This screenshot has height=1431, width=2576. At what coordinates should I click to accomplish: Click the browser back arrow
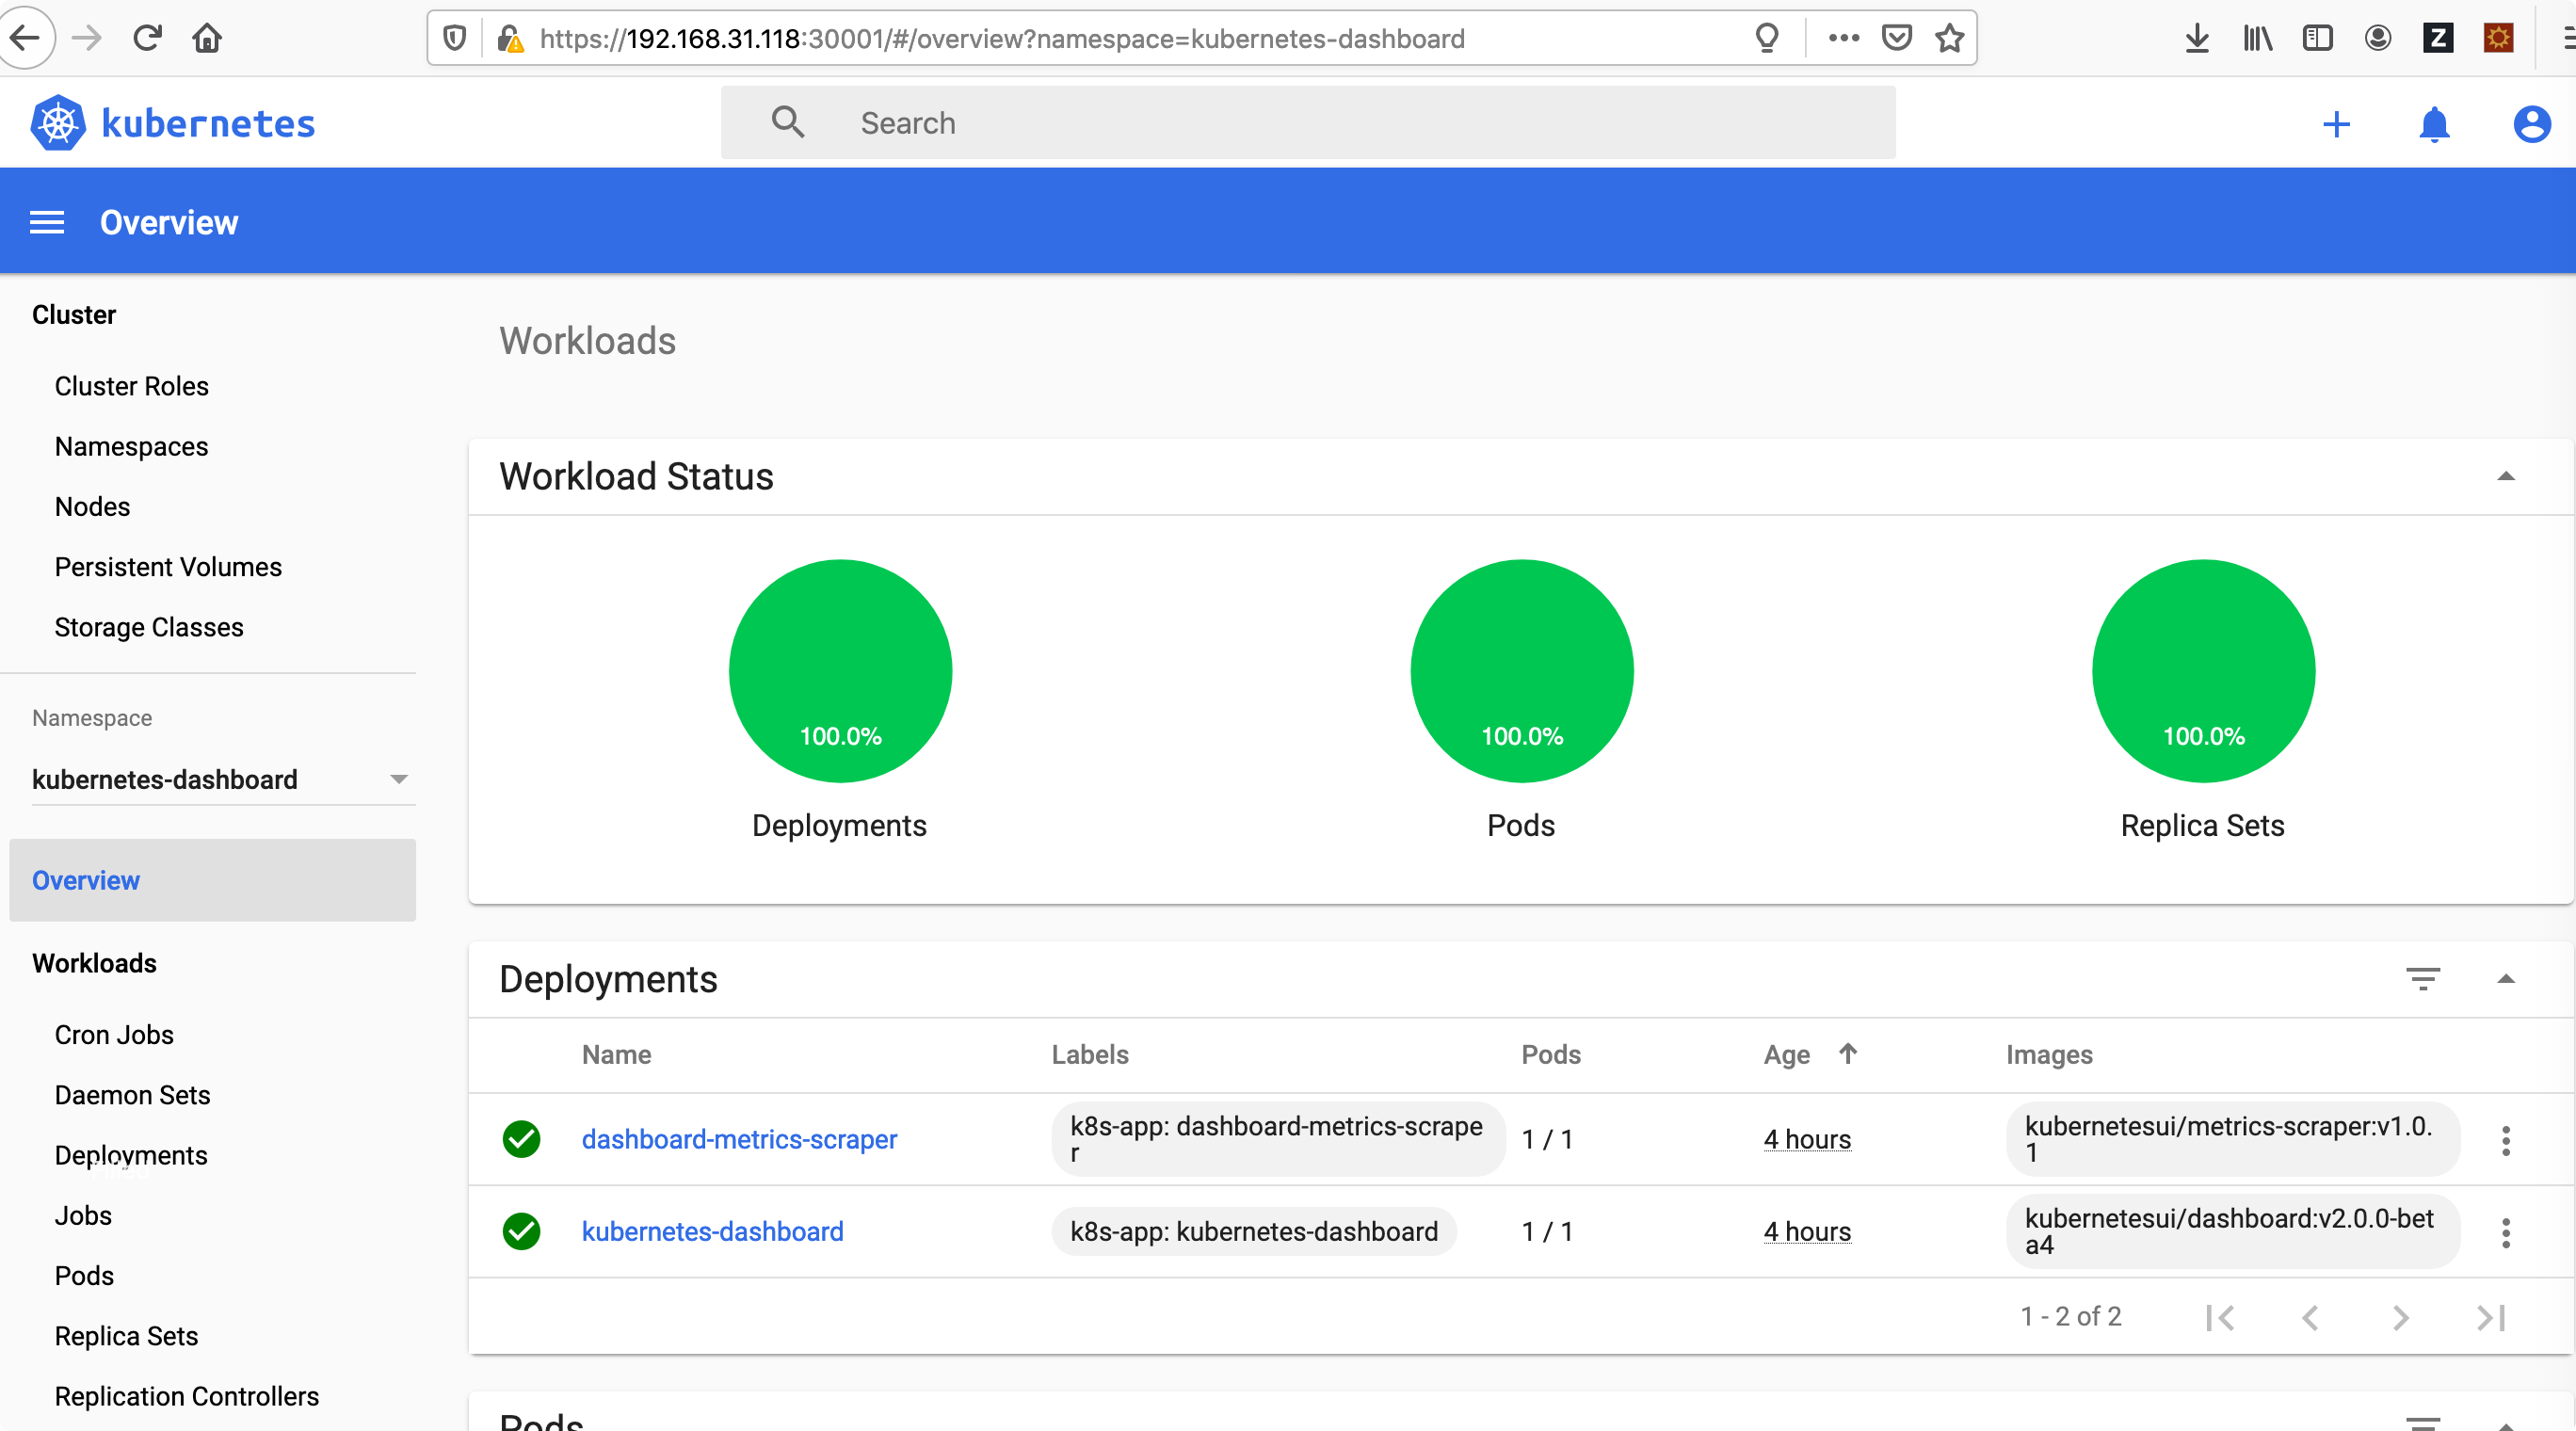coord(24,38)
